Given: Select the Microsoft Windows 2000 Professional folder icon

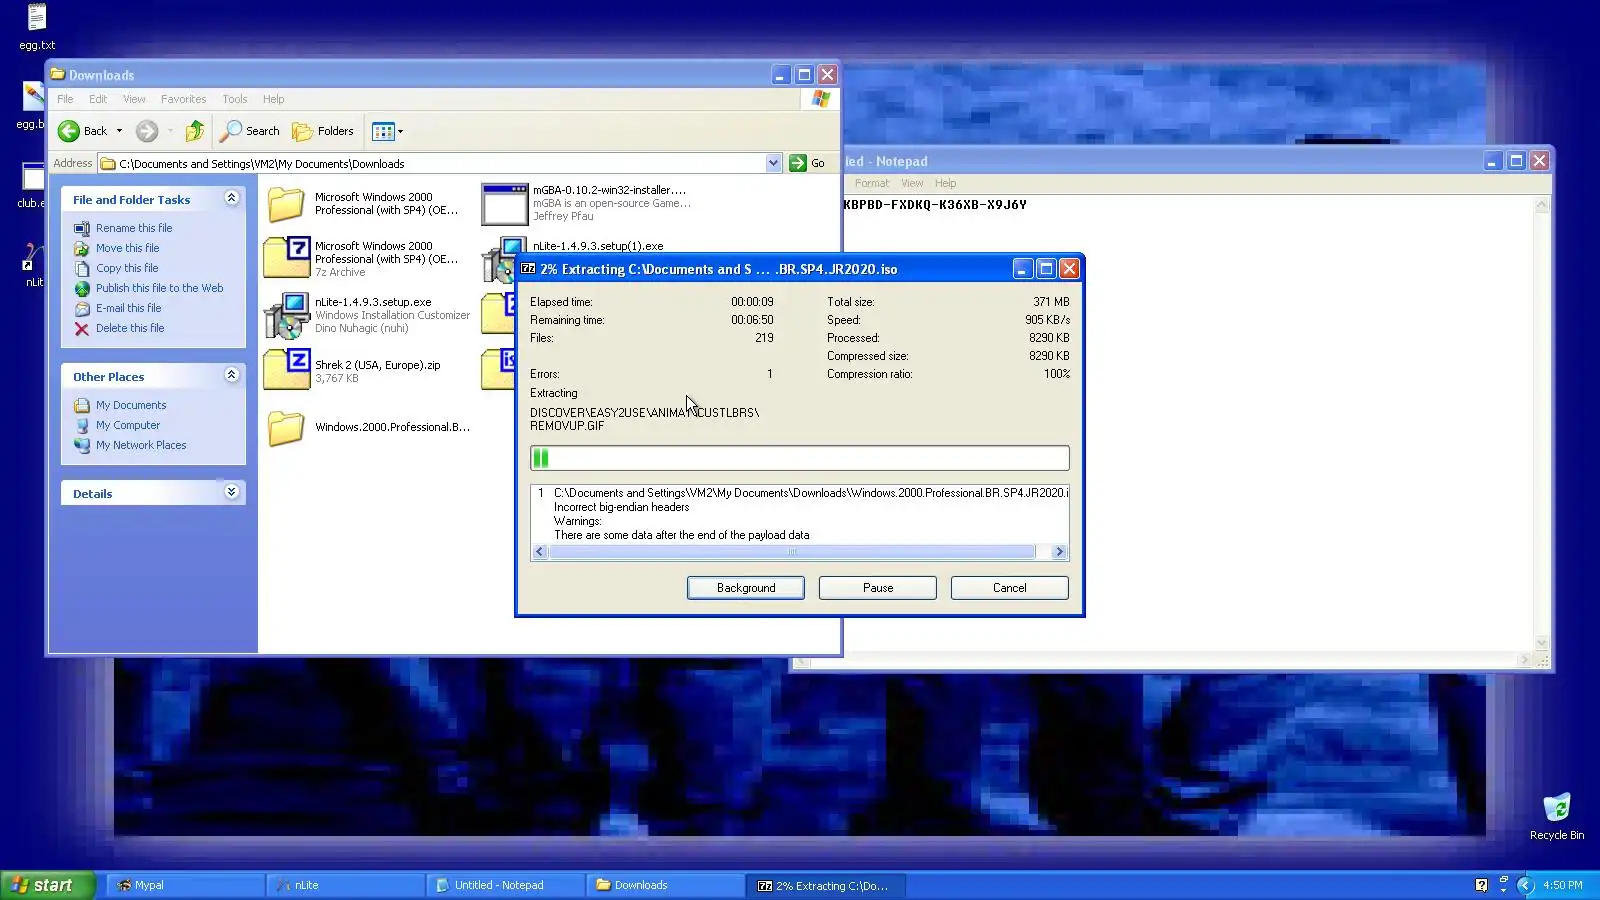Looking at the screenshot, I should 286,204.
